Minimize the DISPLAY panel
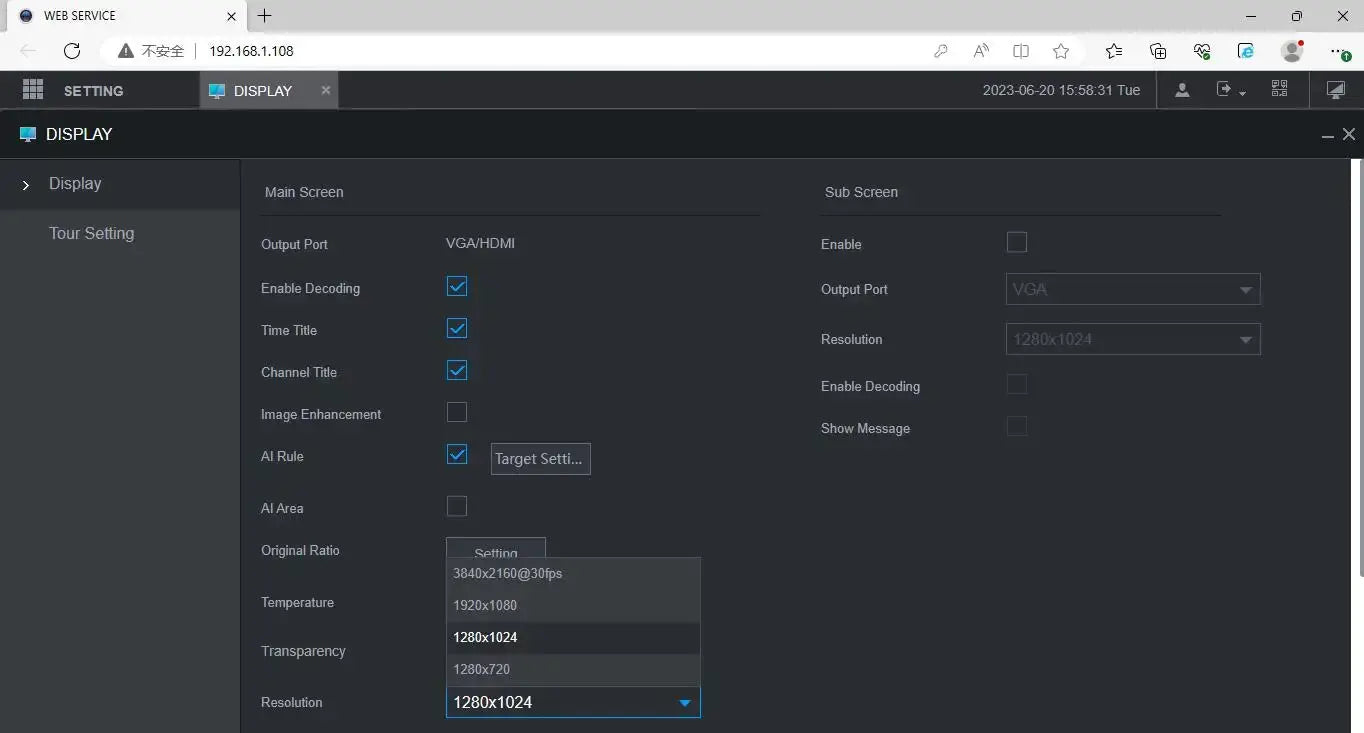The height and width of the screenshot is (733, 1364). (x=1327, y=135)
